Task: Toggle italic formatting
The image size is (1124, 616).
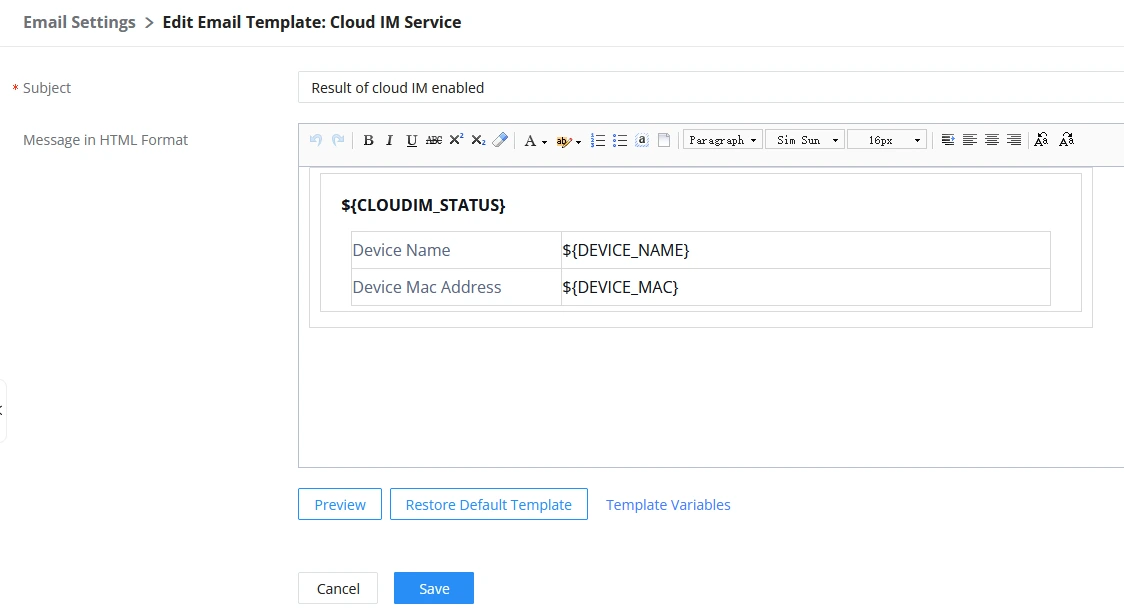Action: point(389,141)
